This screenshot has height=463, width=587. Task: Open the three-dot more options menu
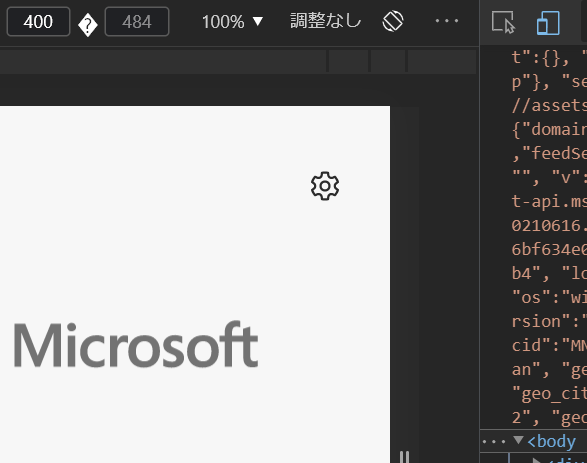click(x=447, y=21)
